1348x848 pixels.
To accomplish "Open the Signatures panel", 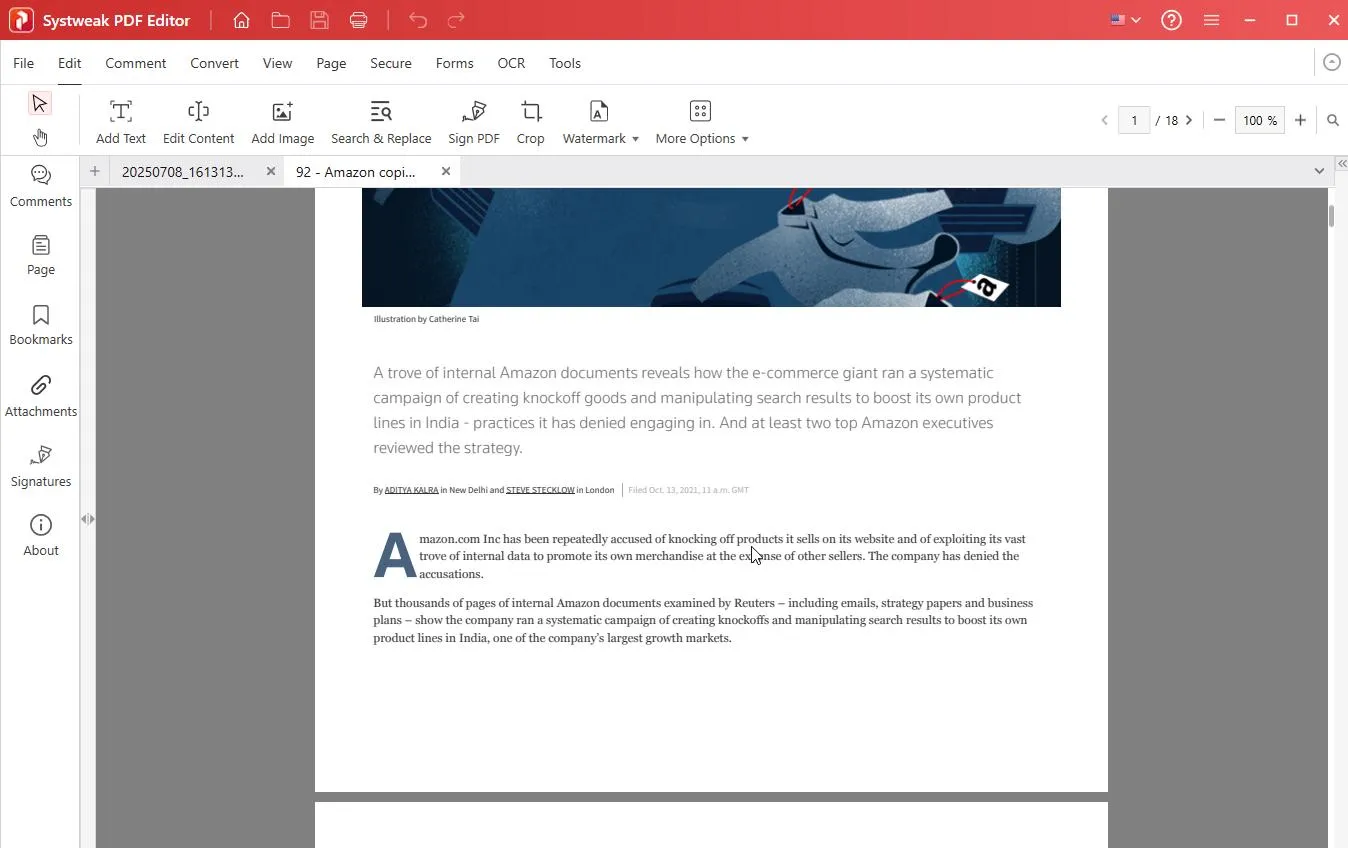I will click(x=40, y=466).
